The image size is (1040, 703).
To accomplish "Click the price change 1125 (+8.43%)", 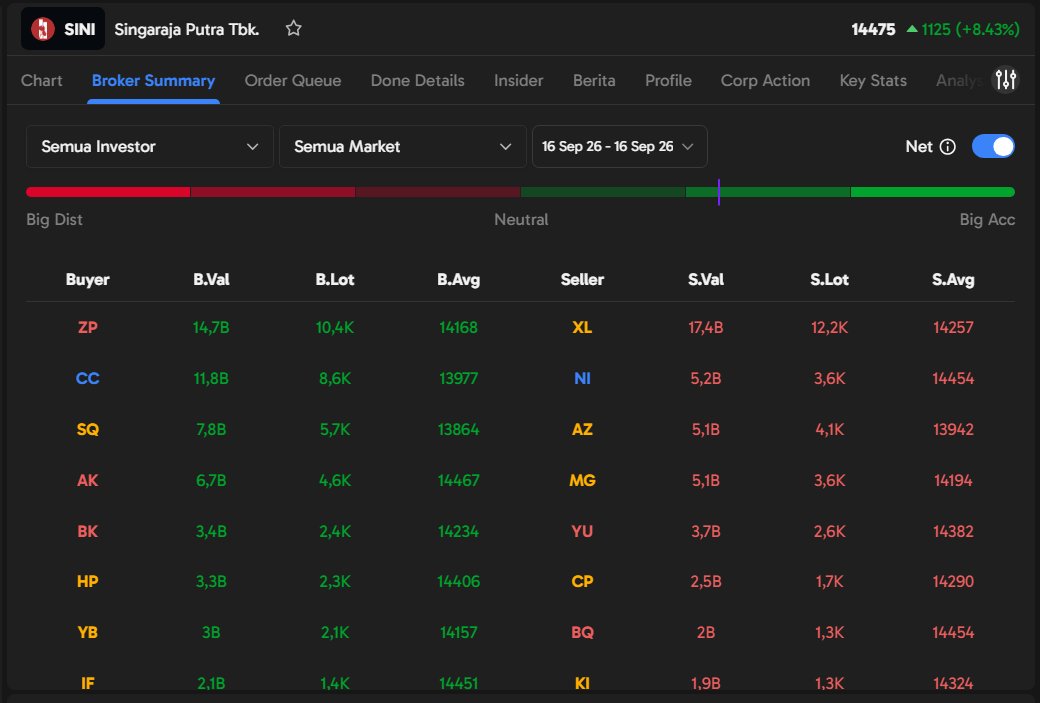I will pyautogui.click(x=963, y=29).
